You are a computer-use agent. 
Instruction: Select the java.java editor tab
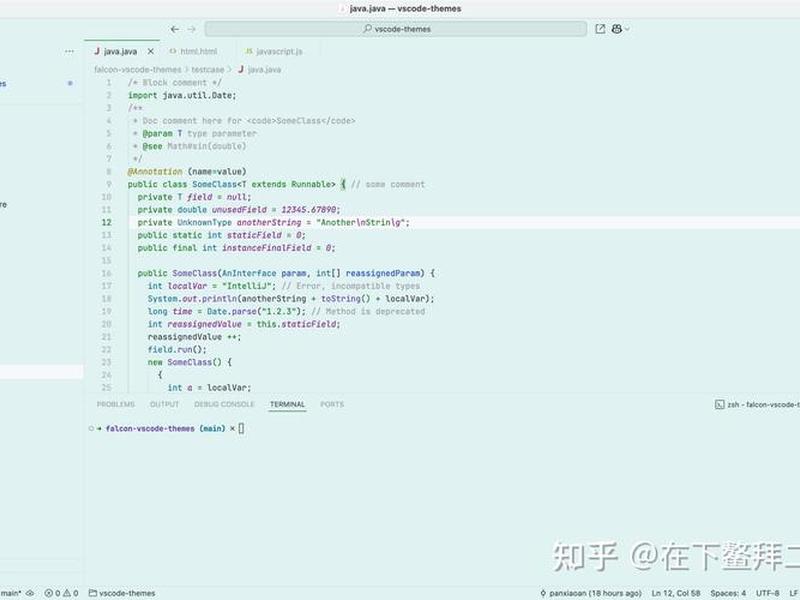(120, 52)
